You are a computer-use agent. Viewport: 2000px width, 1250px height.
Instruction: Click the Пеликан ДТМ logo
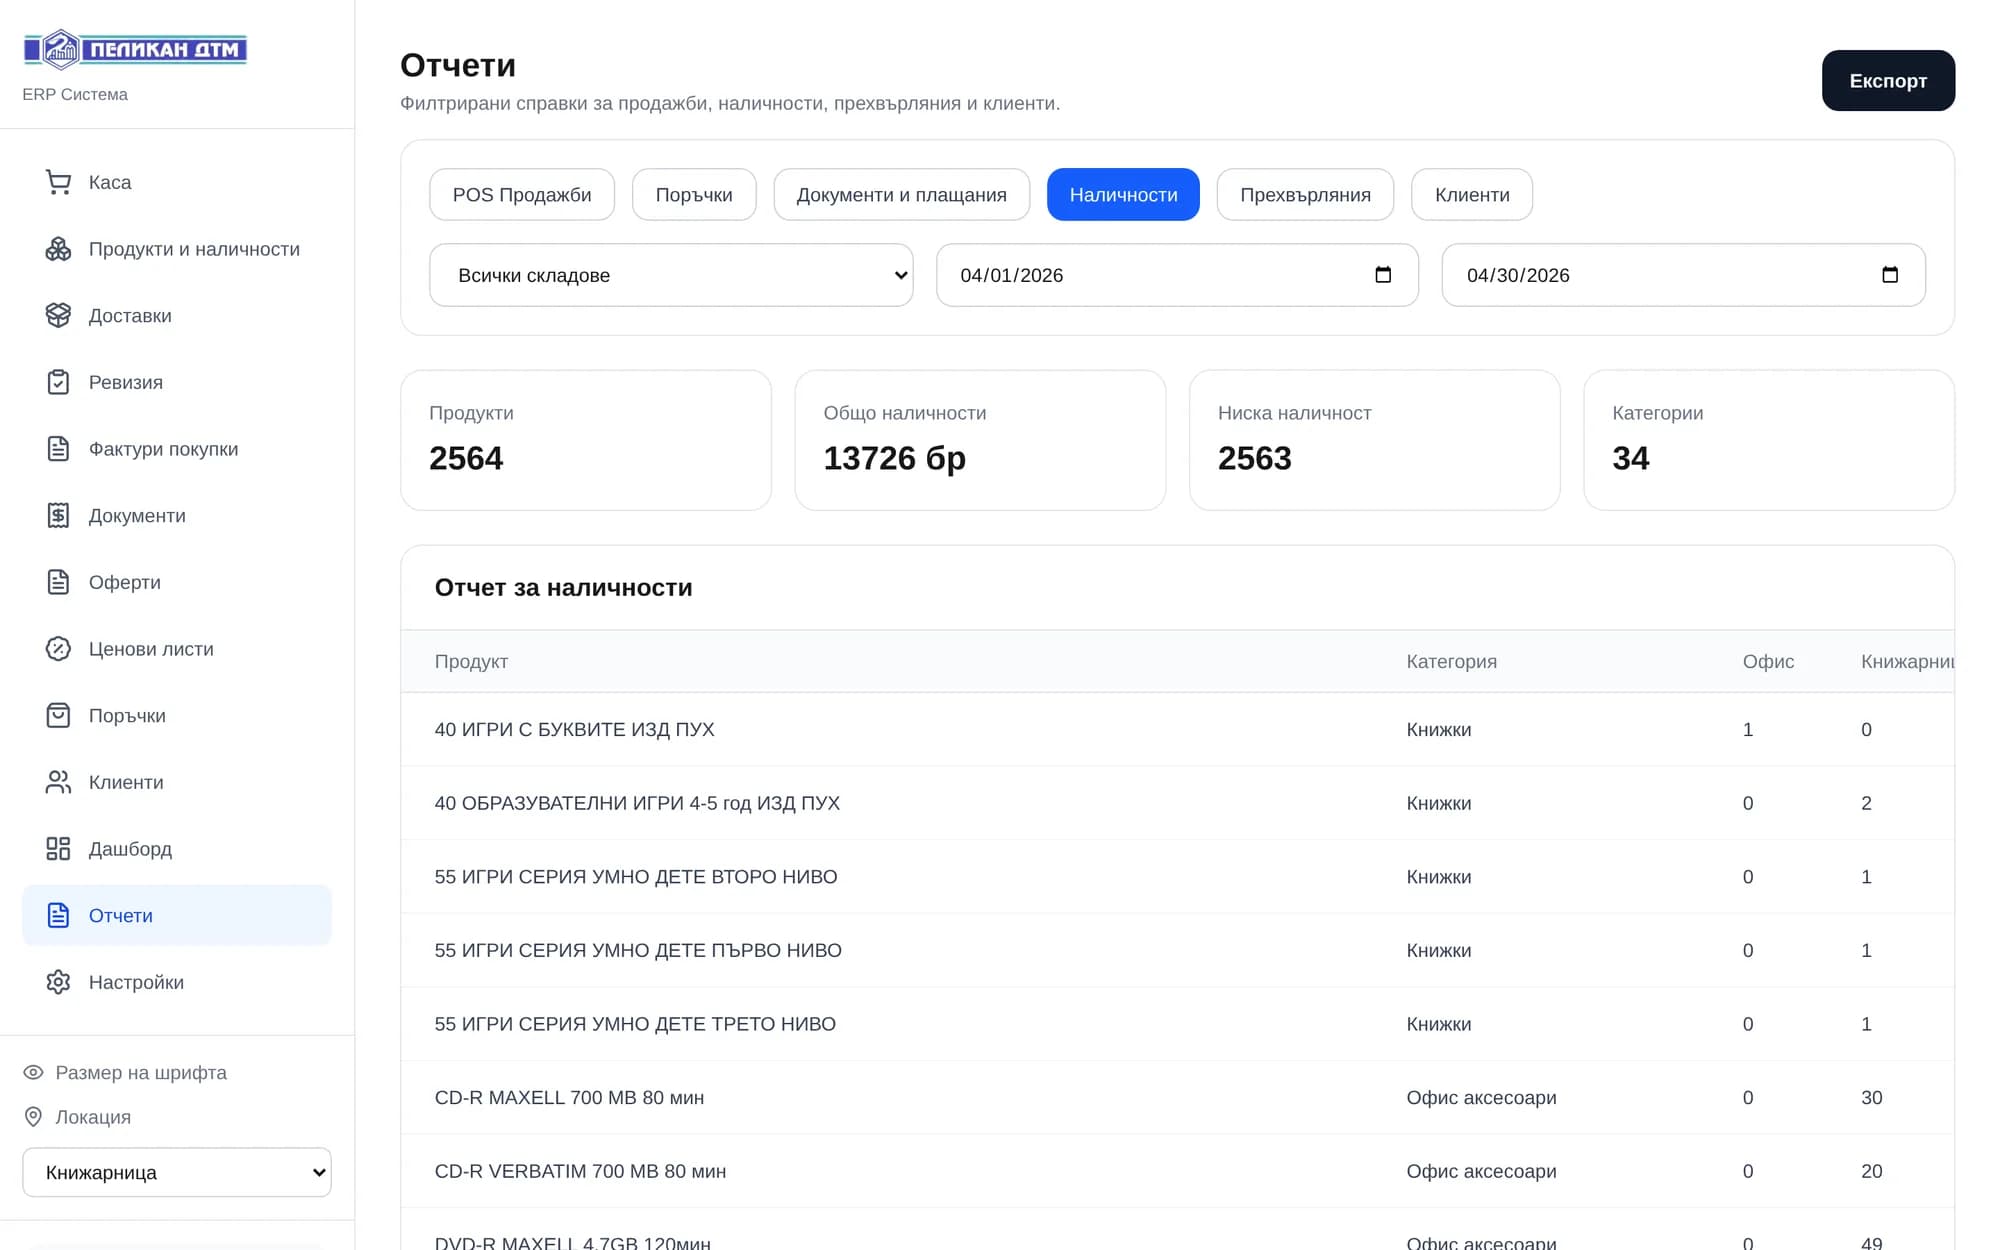[x=135, y=49]
